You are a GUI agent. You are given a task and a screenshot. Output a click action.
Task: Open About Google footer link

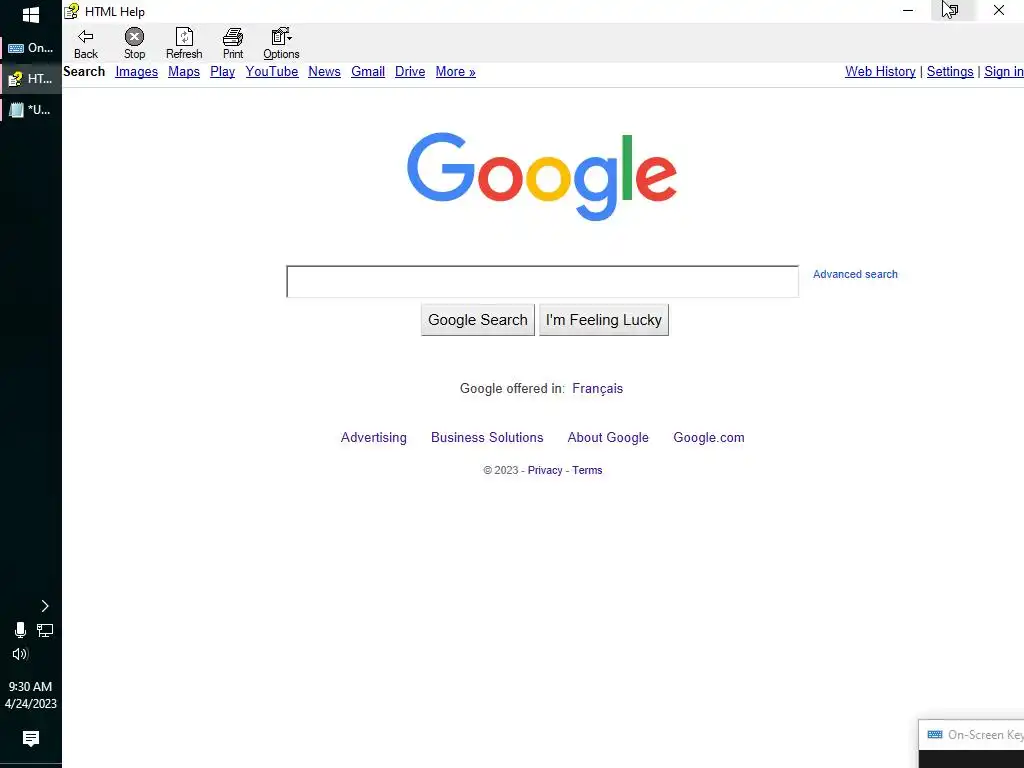[x=608, y=438]
